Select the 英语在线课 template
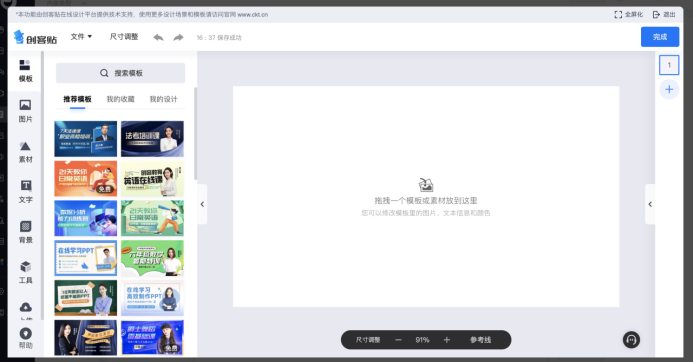The image size is (693, 362). pos(152,179)
